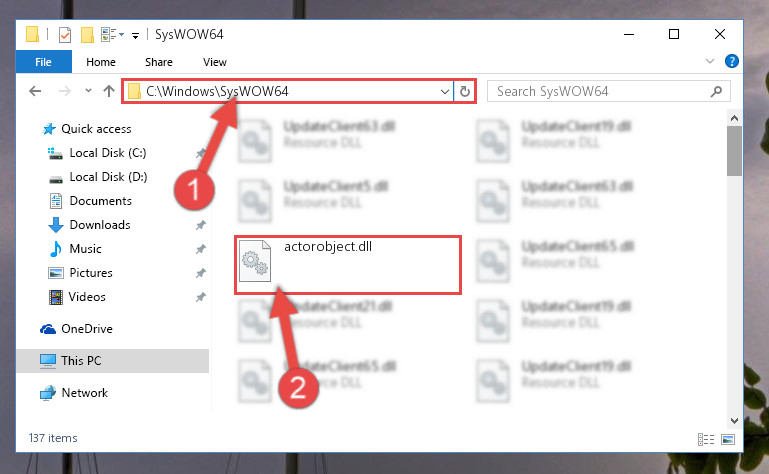Click in the Search SysWOW64 field

pyautogui.click(x=601, y=91)
